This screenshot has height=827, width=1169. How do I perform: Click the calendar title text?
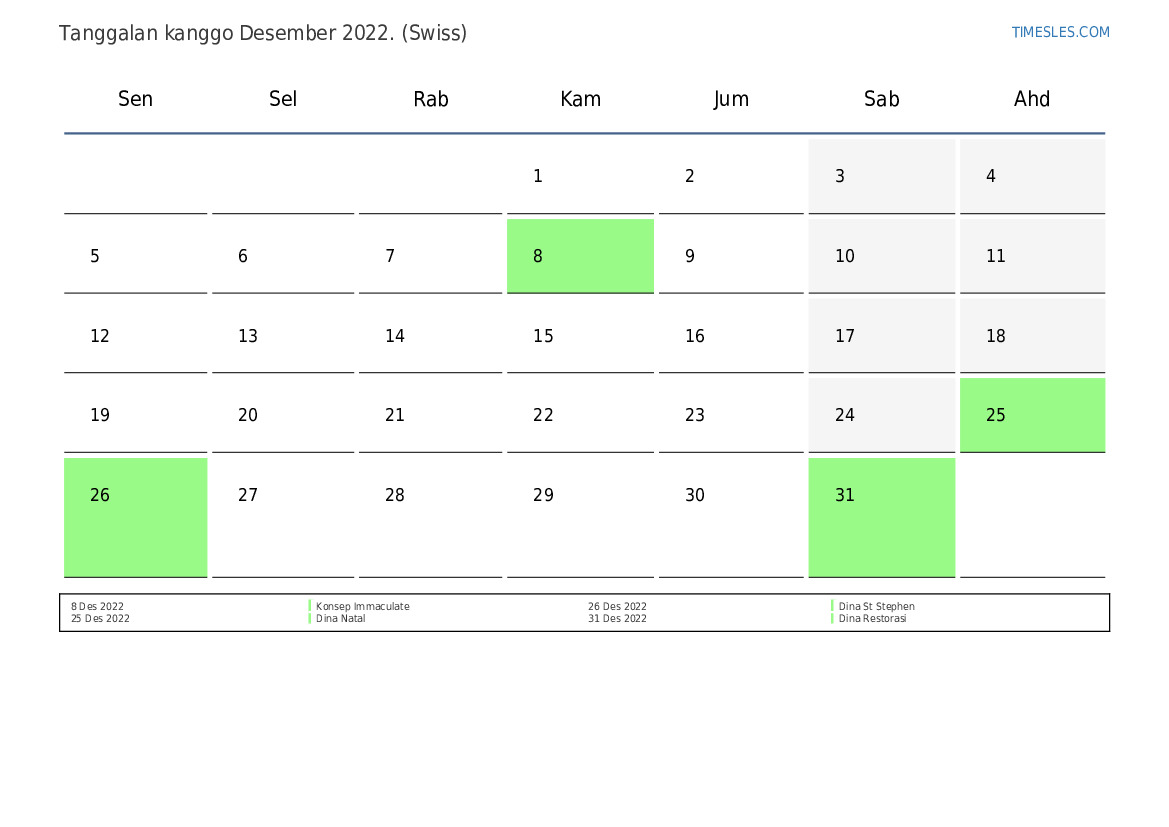[263, 33]
